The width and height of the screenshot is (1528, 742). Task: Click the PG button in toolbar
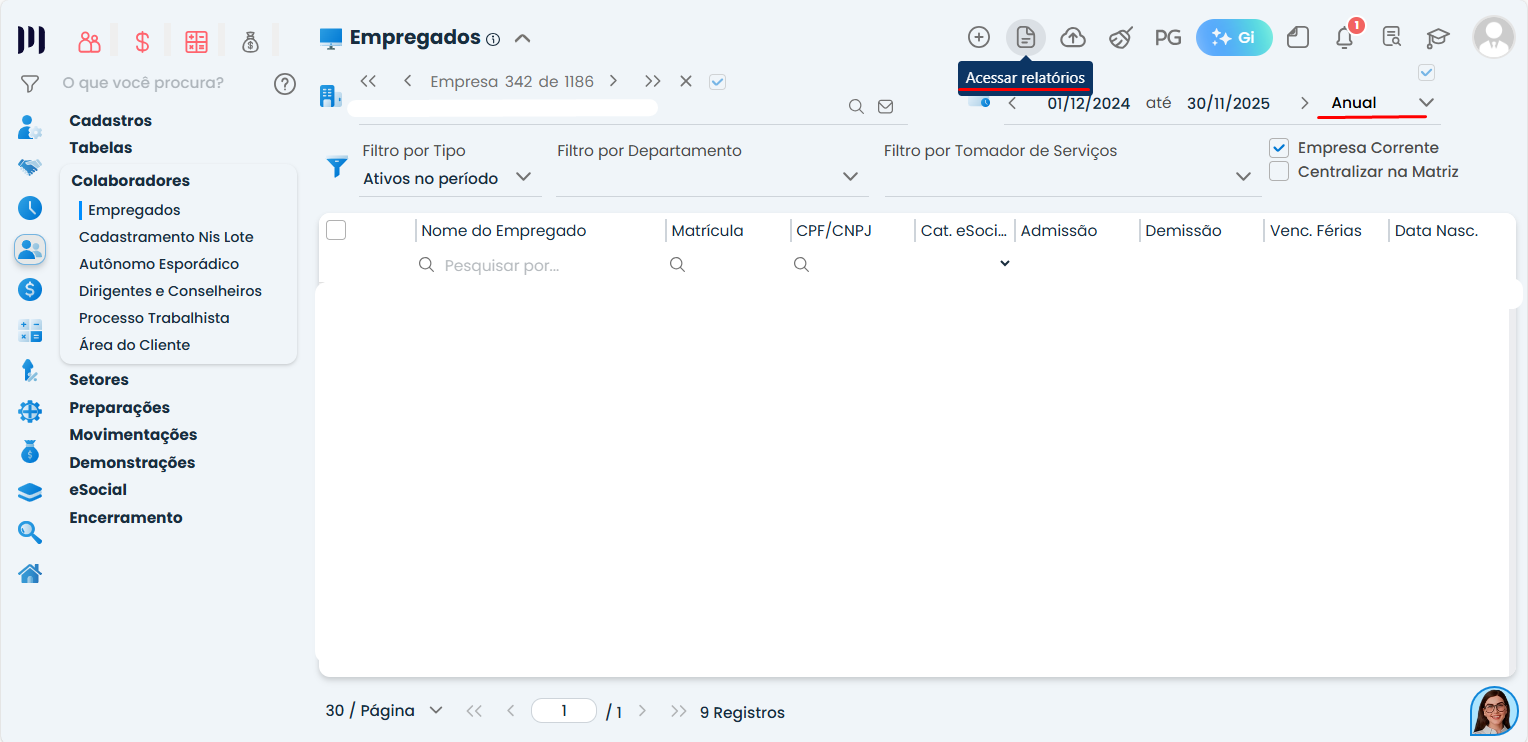(x=1167, y=38)
